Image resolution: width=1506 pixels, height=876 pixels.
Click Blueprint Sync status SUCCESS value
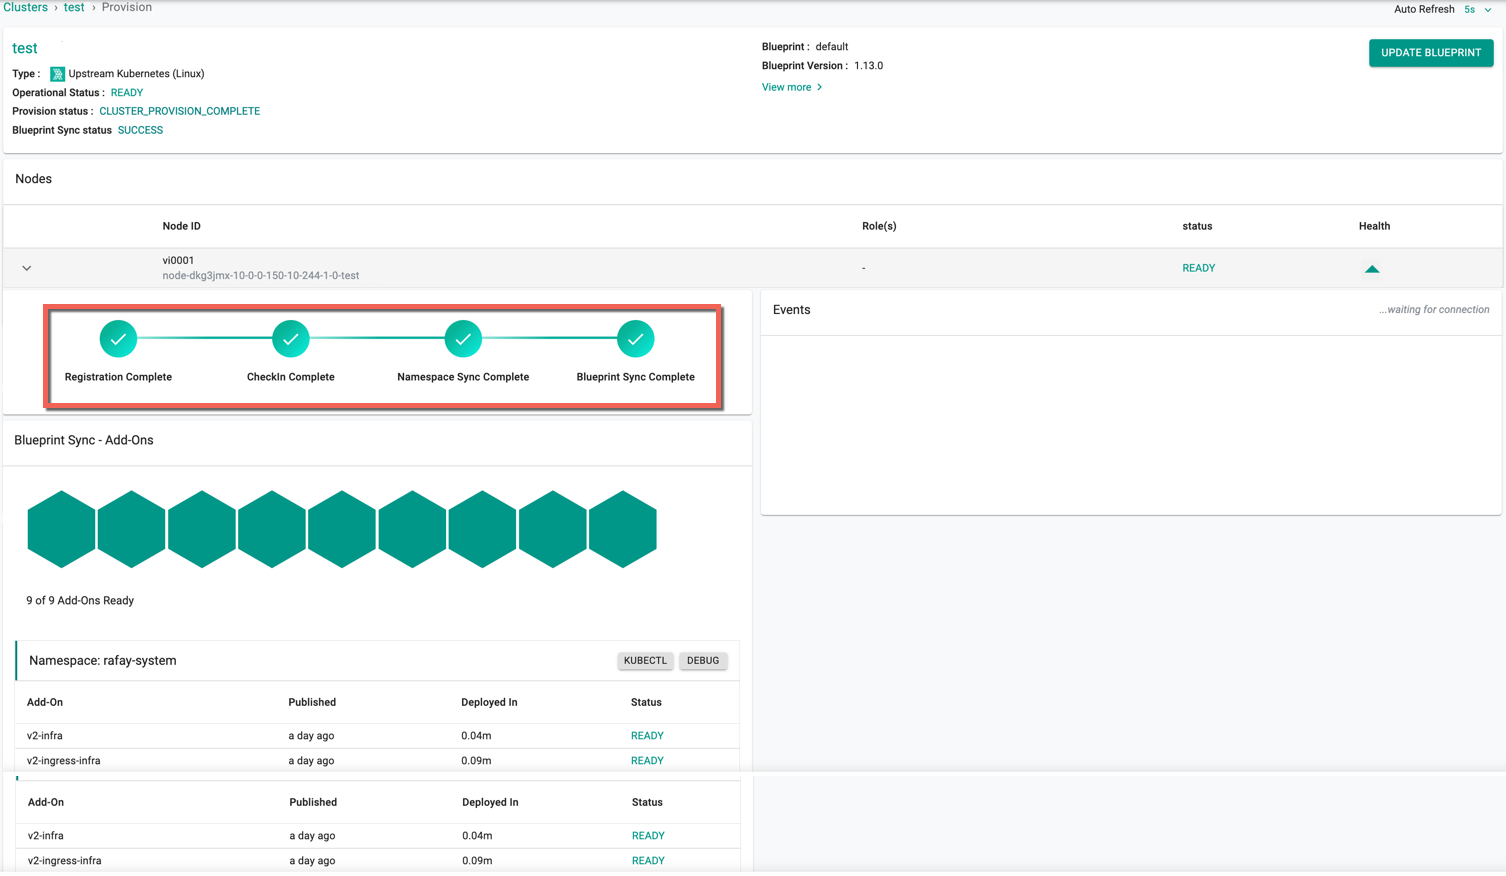point(140,130)
